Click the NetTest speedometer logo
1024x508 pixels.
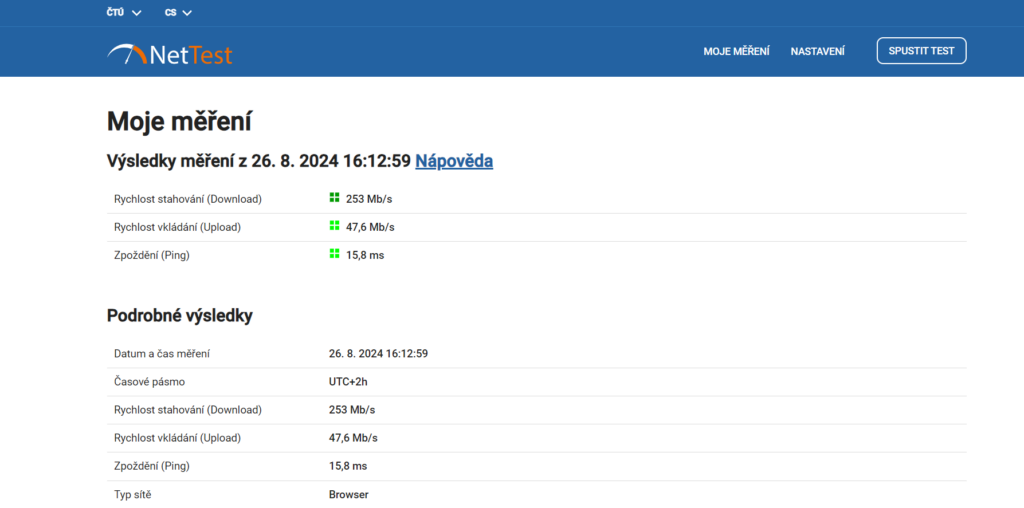pos(169,52)
